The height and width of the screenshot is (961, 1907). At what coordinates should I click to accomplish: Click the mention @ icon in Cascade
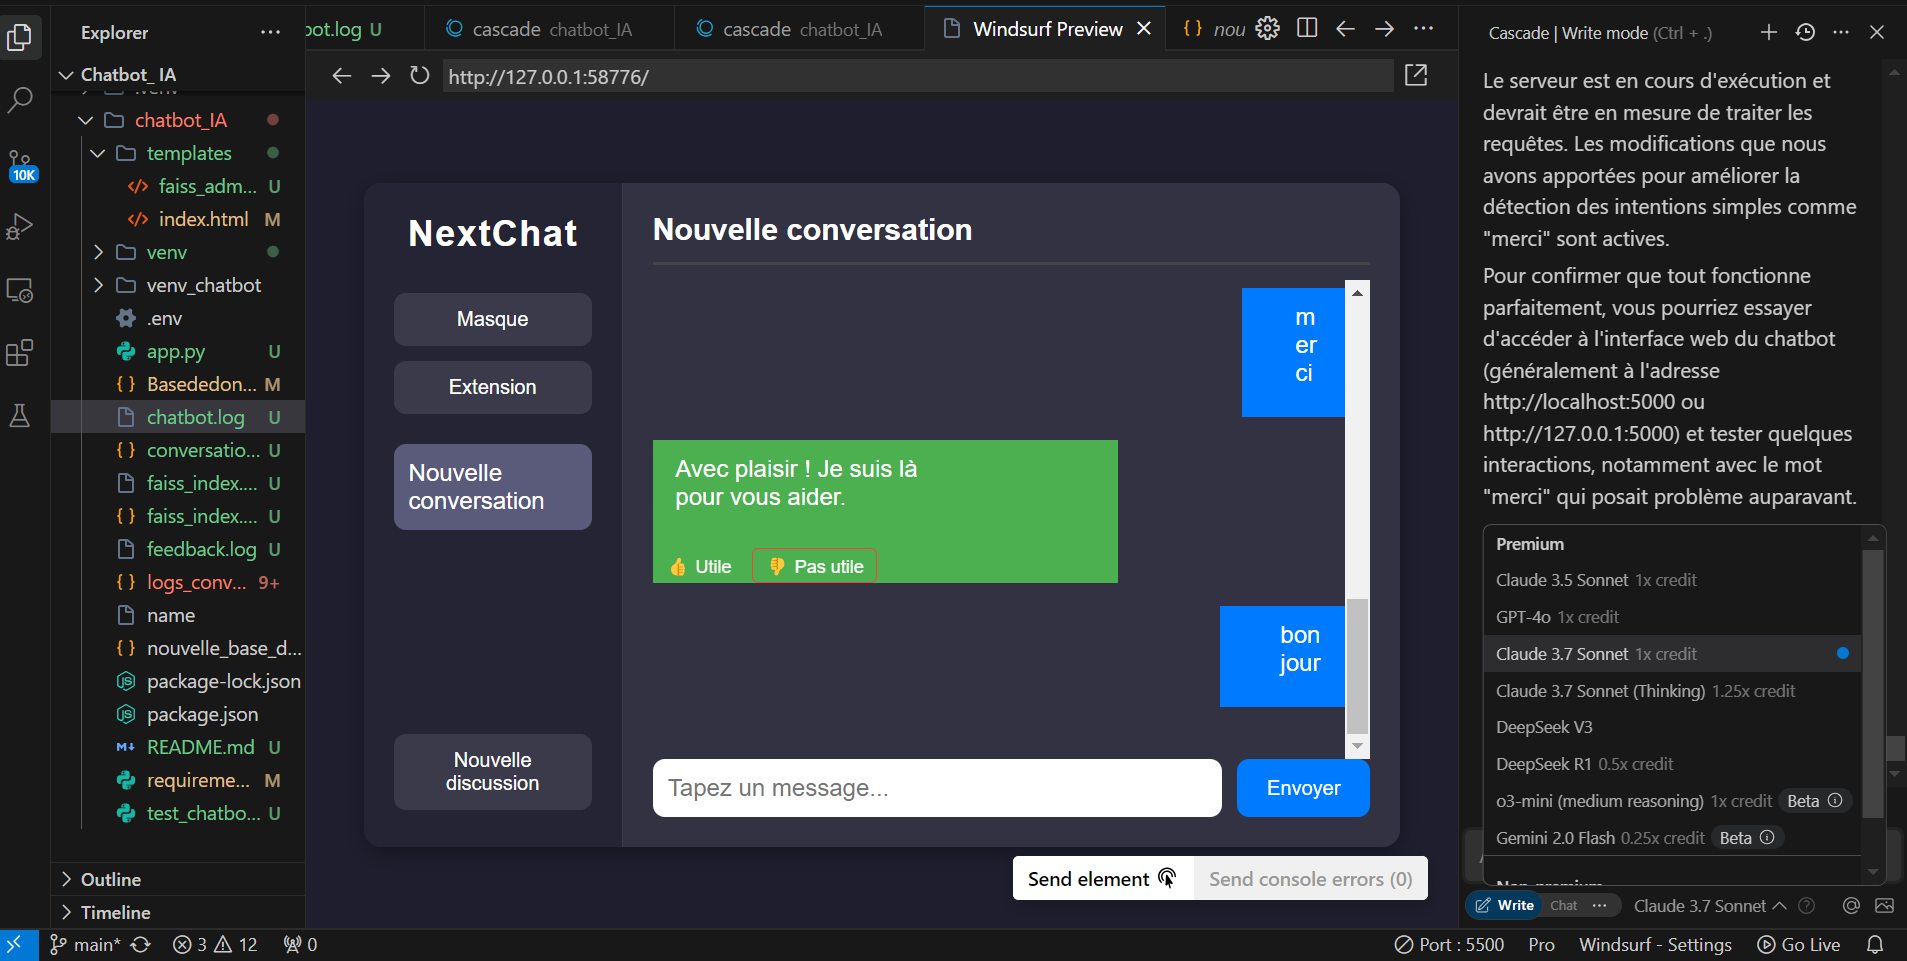pyautogui.click(x=1851, y=905)
